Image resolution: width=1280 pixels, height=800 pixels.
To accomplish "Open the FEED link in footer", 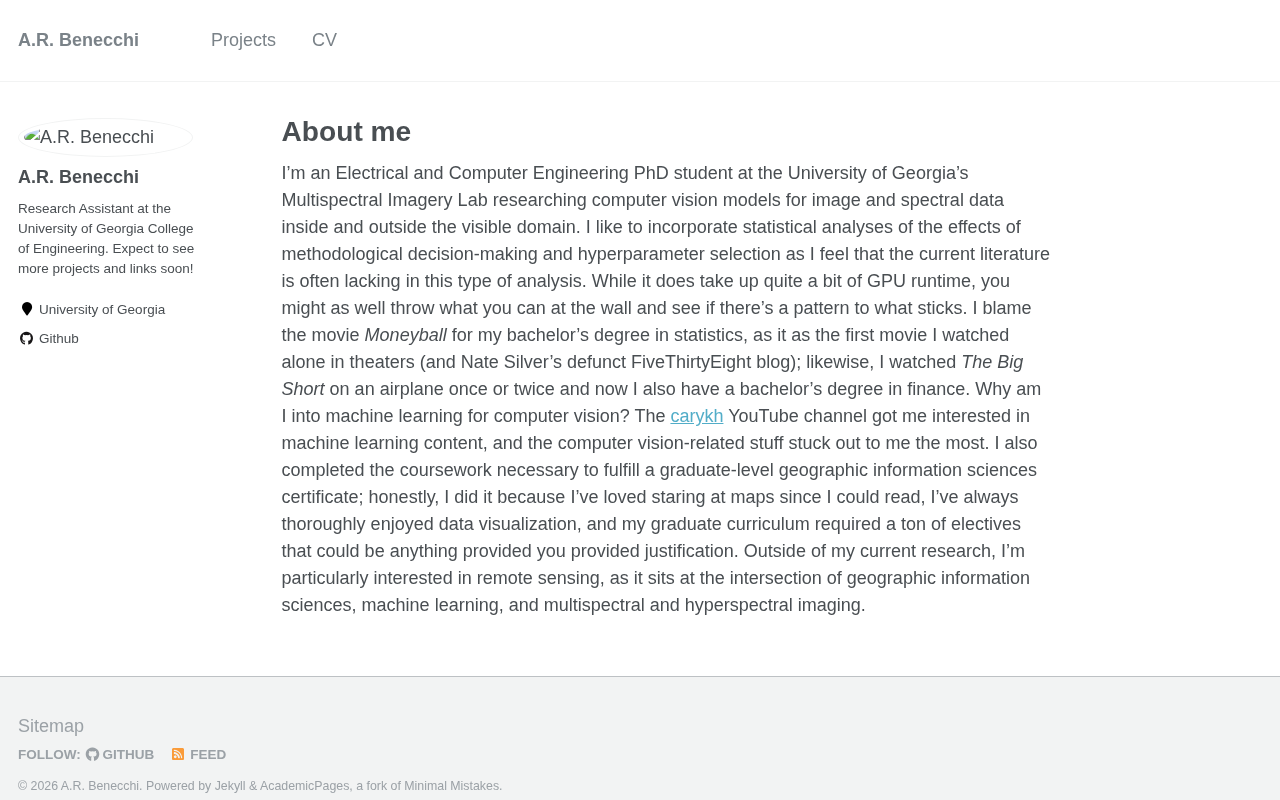I will 208,755.
